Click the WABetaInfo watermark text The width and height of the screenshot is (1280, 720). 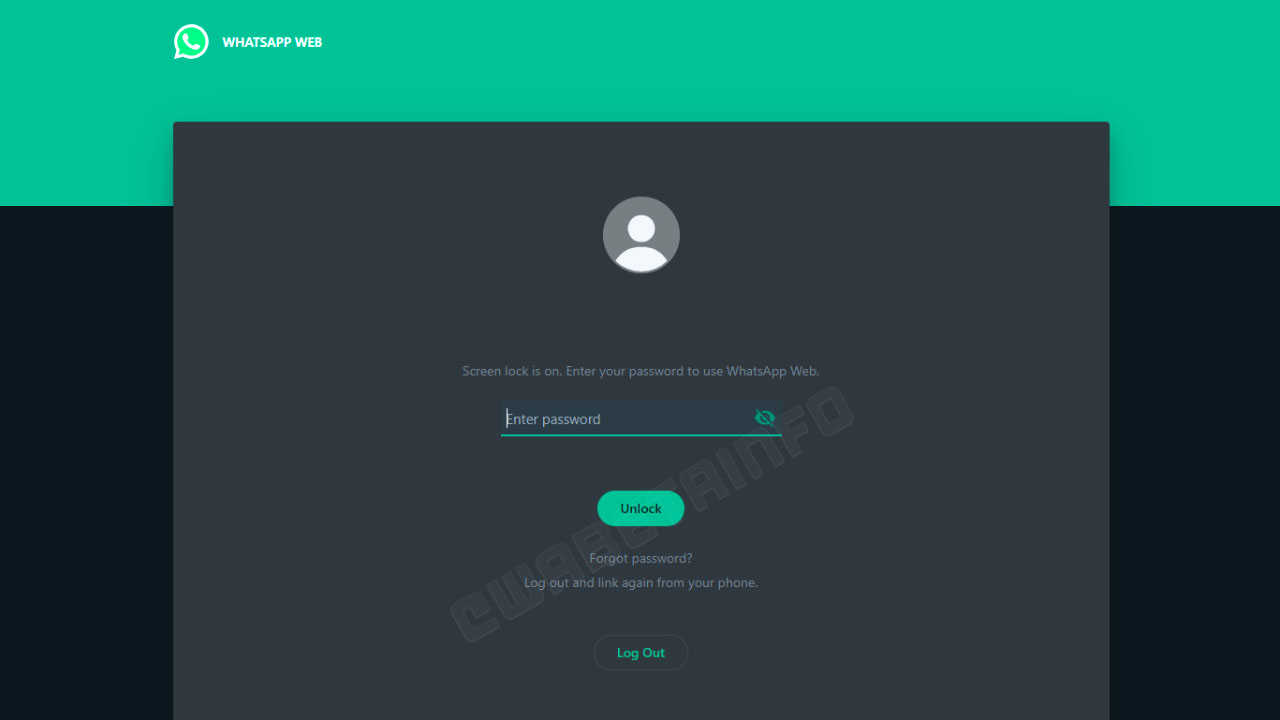(650, 514)
